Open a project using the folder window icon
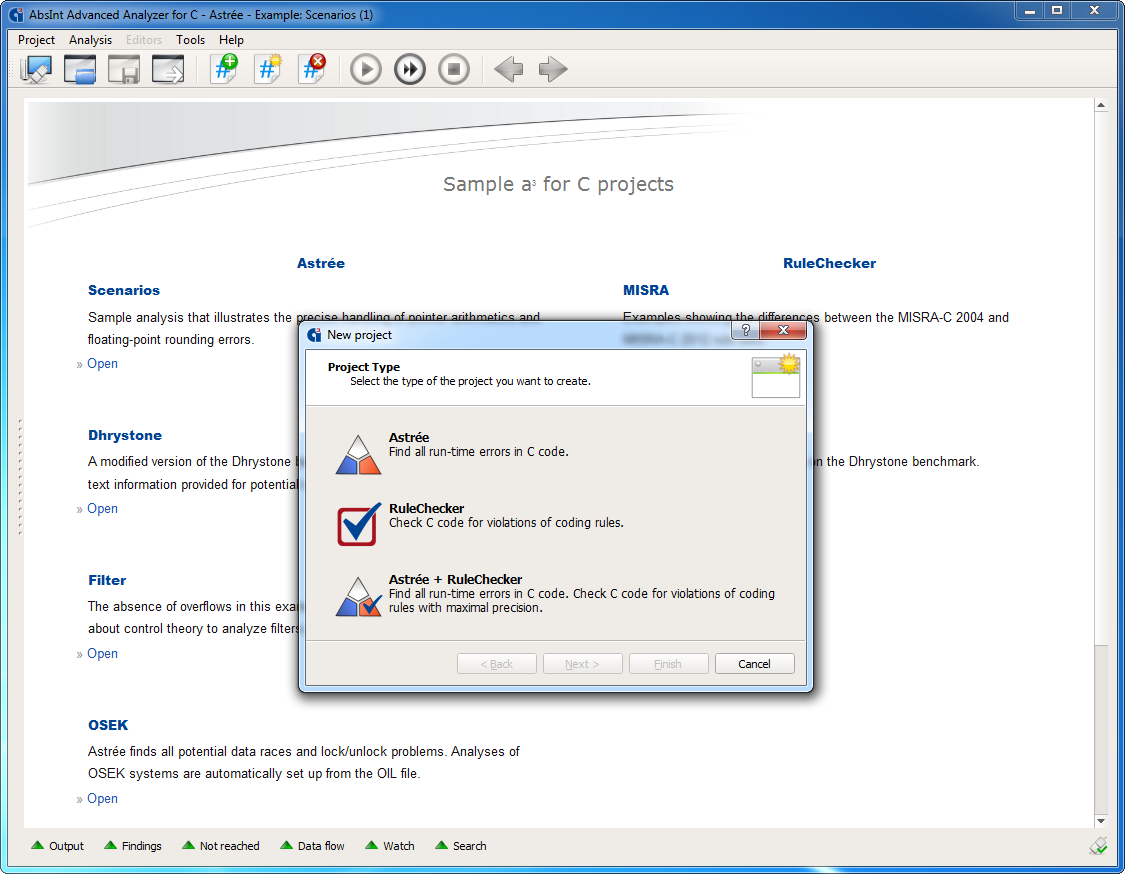Image resolution: width=1125 pixels, height=874 pixels. tap(80, 70)
